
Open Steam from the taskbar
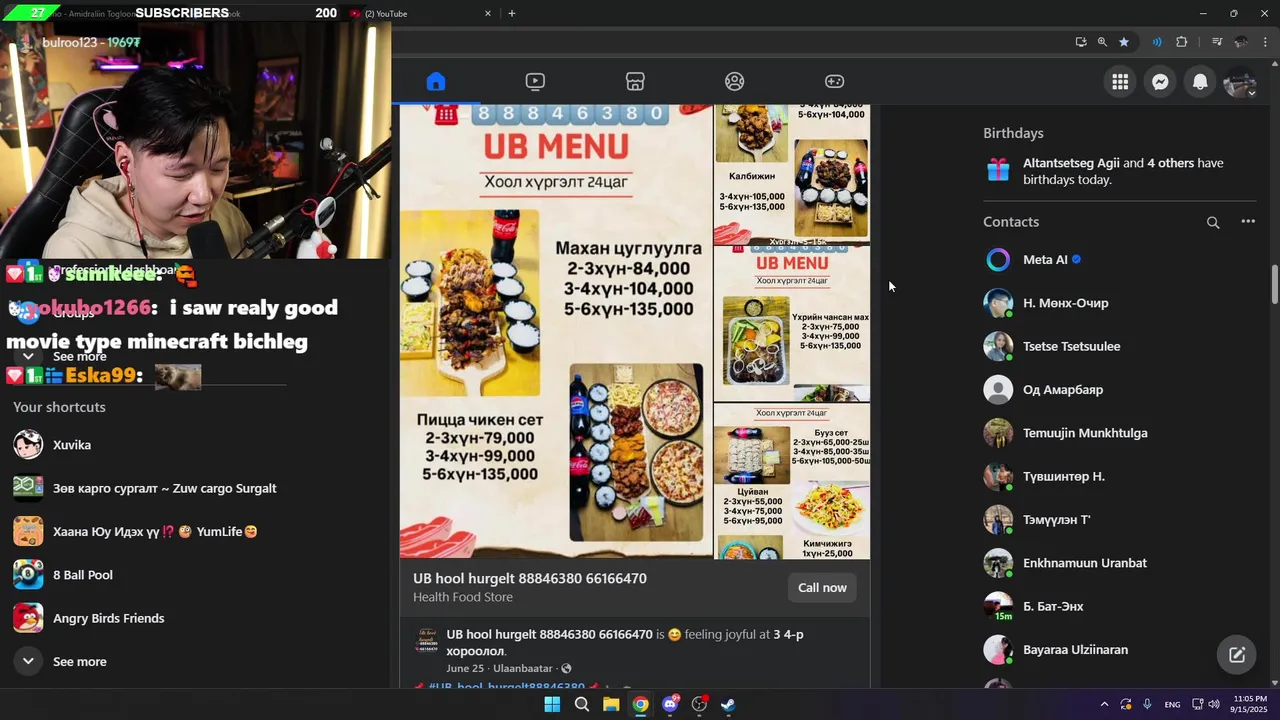tap(729, 704)
